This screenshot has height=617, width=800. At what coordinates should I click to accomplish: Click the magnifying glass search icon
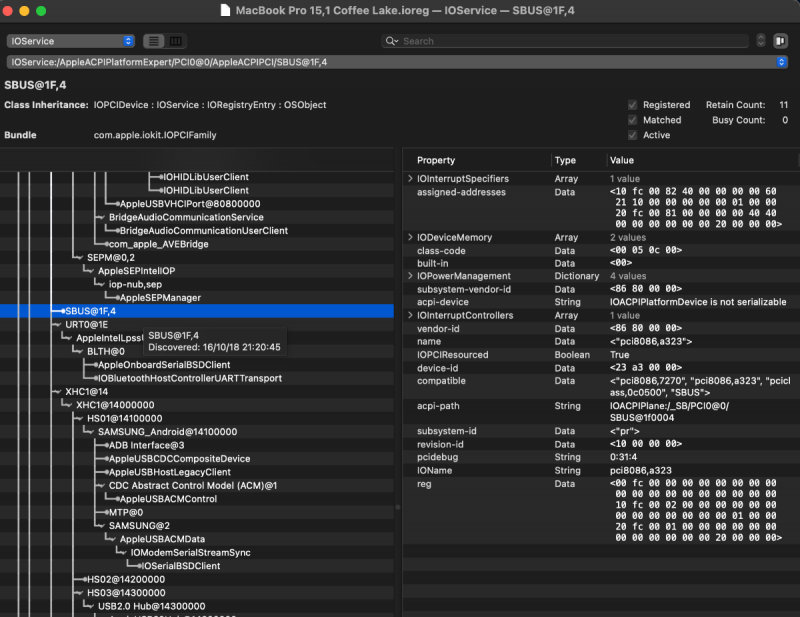point(391,41)
